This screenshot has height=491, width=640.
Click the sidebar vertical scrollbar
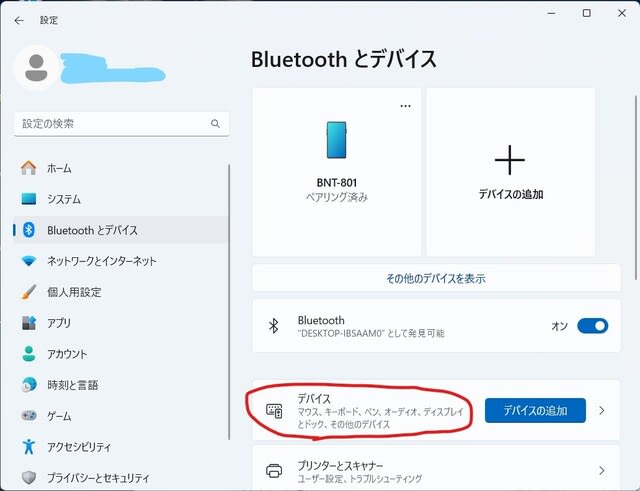pos(229,302)
